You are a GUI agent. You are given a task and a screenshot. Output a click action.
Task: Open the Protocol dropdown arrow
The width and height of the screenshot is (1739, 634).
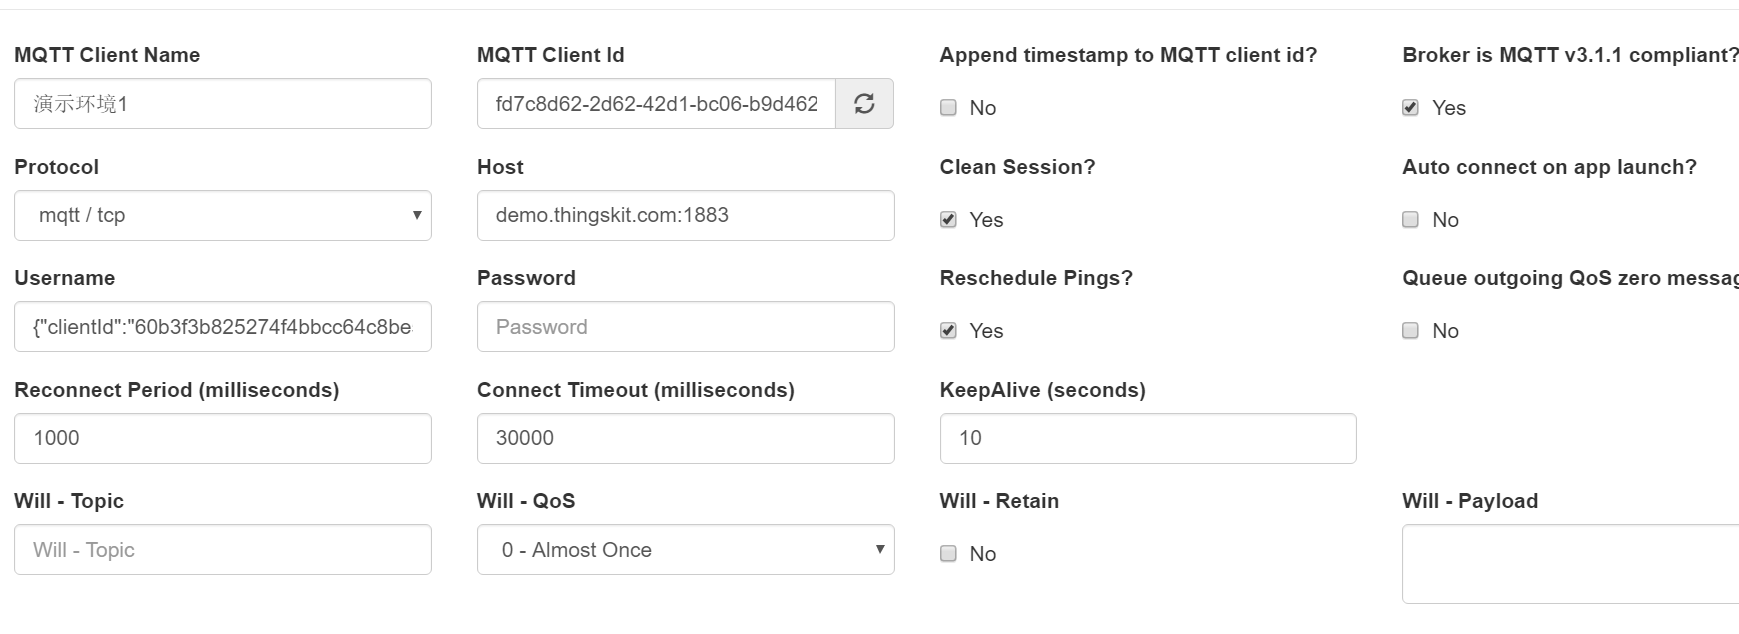[417, 215]
